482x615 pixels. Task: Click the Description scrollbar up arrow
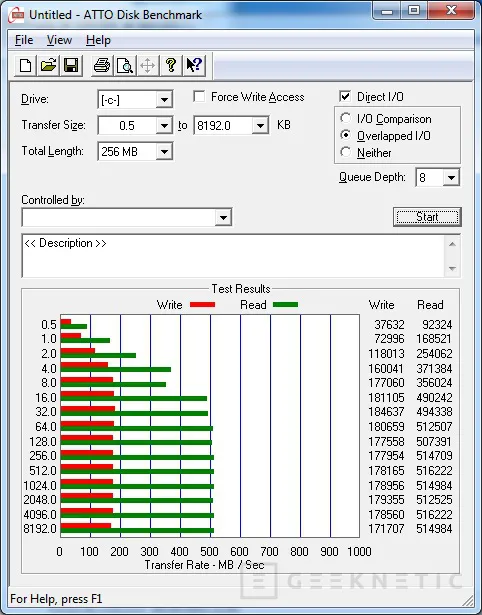452,244
